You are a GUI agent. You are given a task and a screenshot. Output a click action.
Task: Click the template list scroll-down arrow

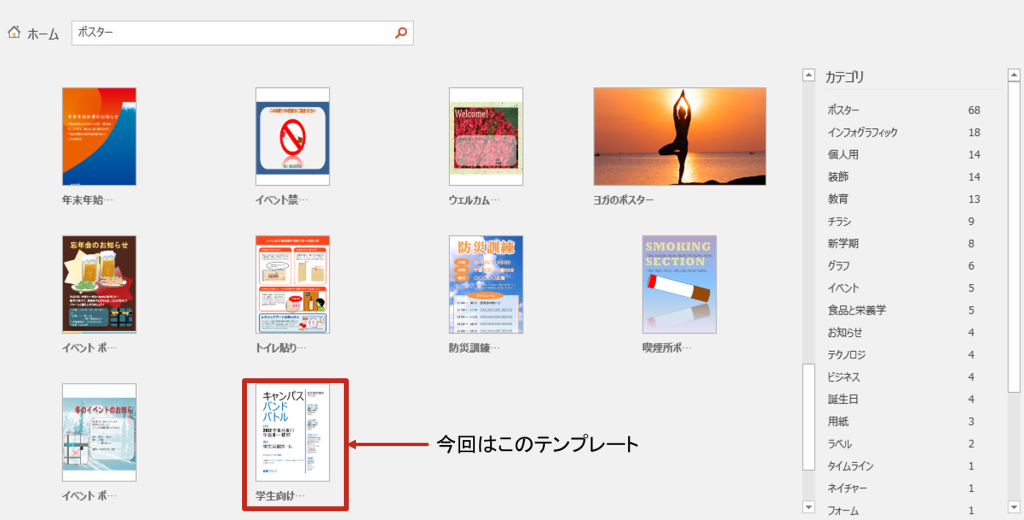(808, 507)
